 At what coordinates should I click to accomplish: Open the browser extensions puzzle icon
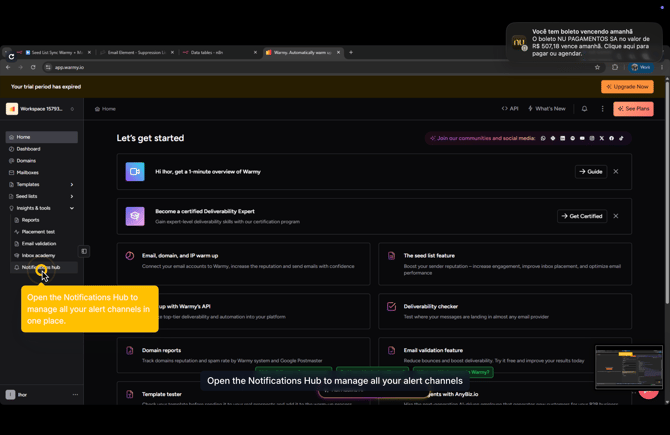[615, 67]
